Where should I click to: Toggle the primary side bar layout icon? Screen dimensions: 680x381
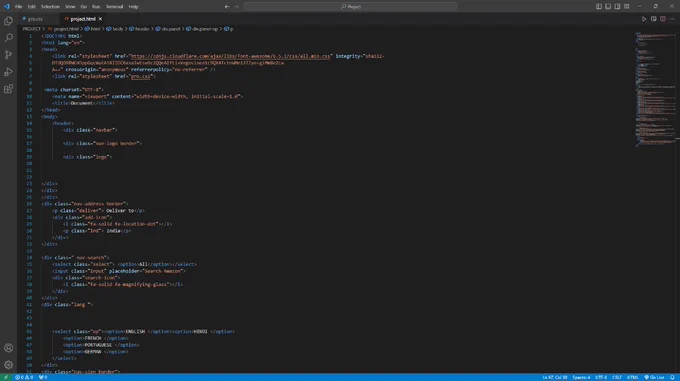point(598,7)
